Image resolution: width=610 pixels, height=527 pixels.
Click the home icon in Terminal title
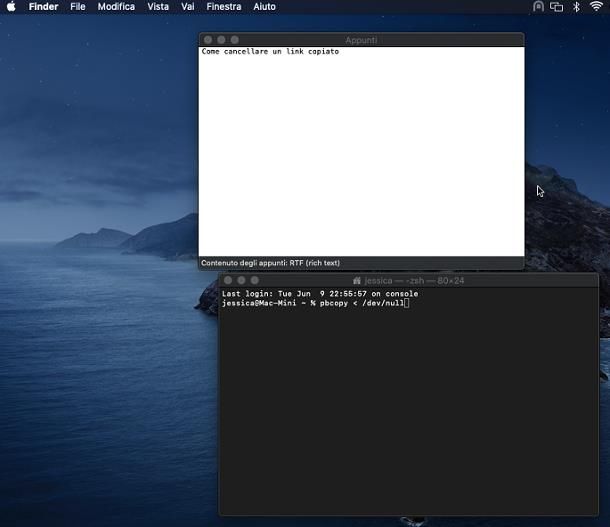point(357,281)
